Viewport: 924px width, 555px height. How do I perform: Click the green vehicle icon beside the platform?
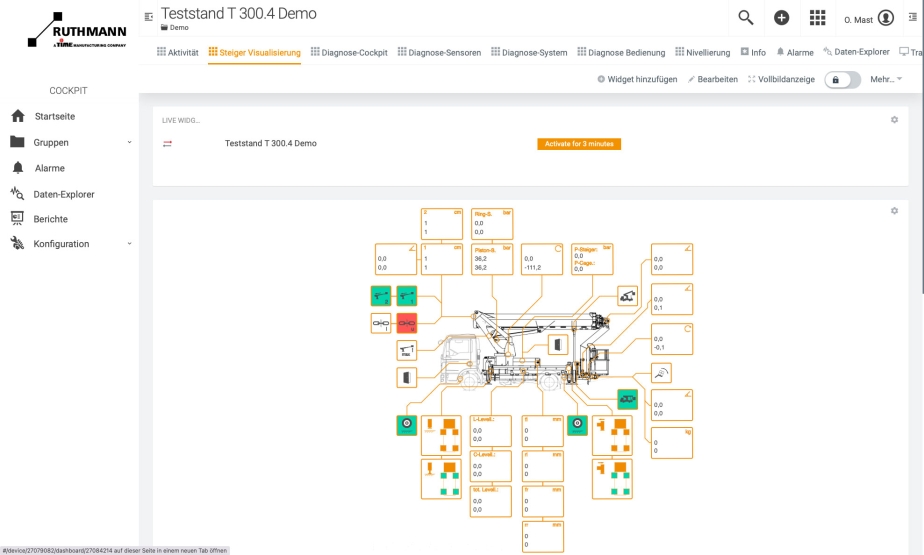tap(627, 399)
